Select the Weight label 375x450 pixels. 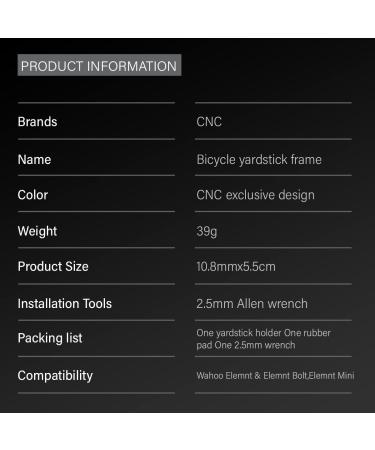tap(37, 231)
